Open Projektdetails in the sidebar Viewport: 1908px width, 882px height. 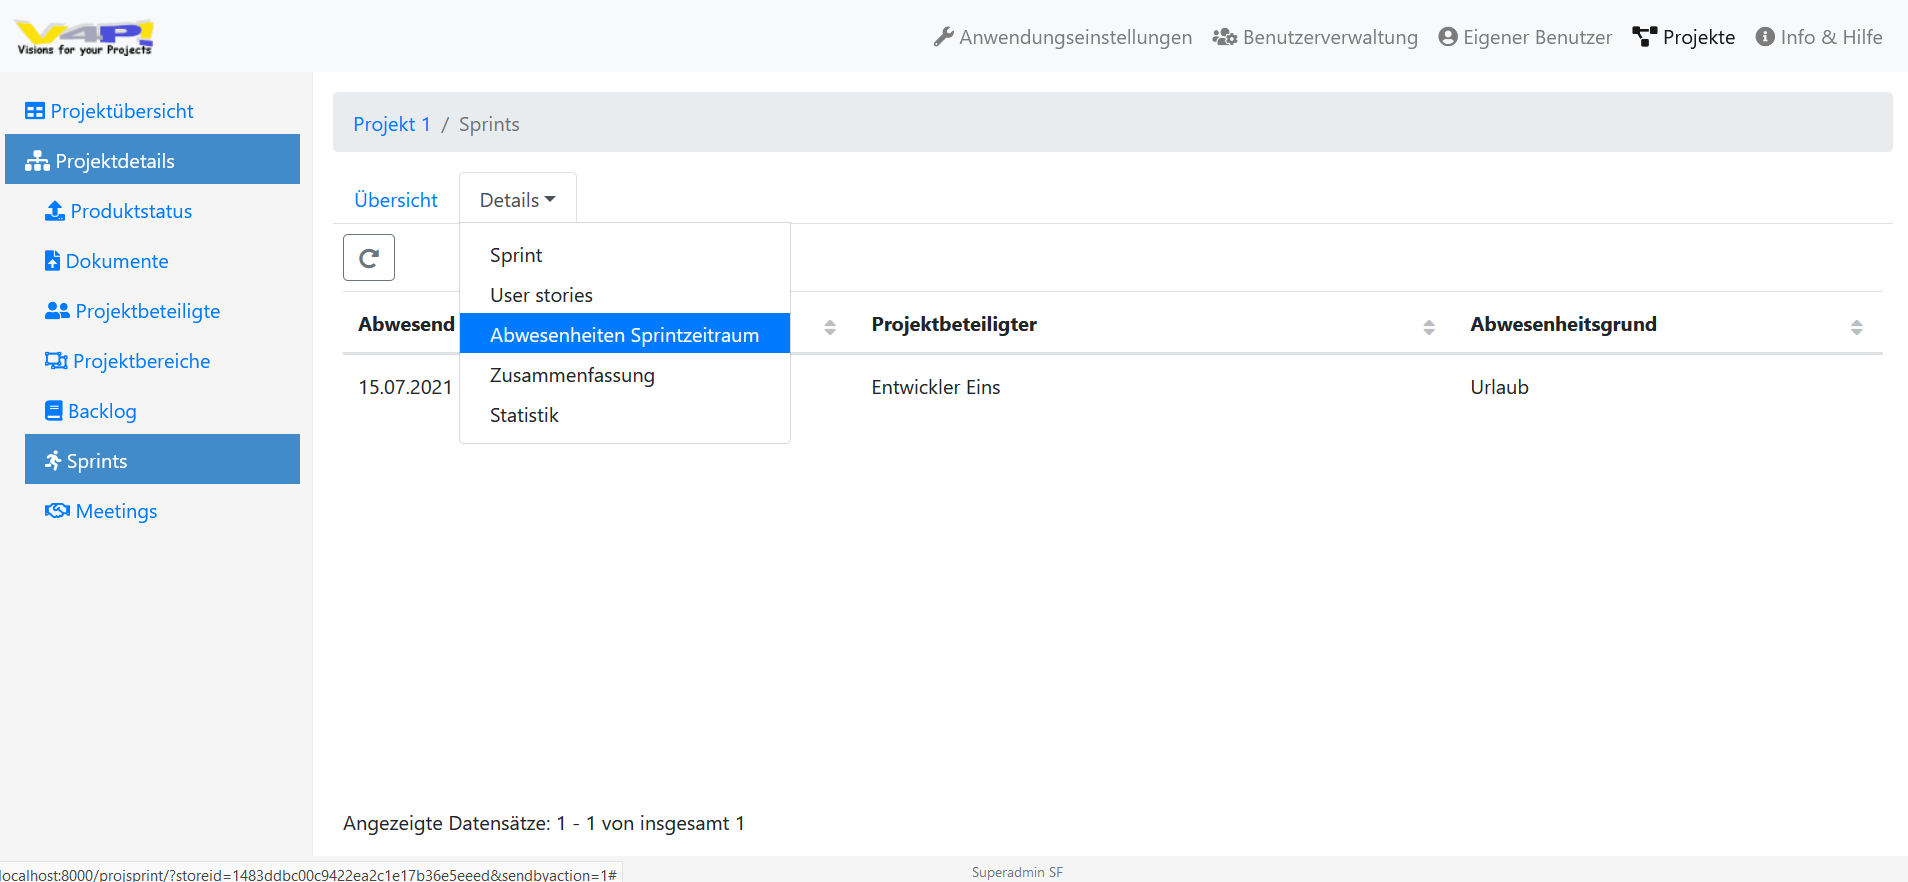(x=152, y=160)
